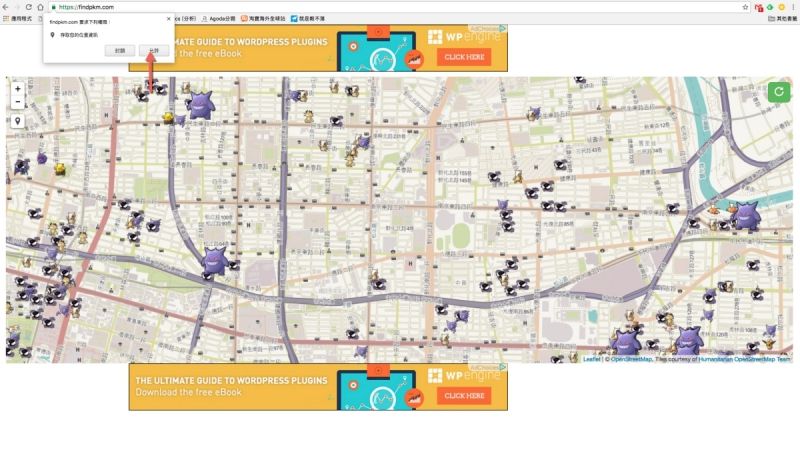800x450 pixels.
Task: Expand the Other Bookmarks folder
Action: (782, 18)
